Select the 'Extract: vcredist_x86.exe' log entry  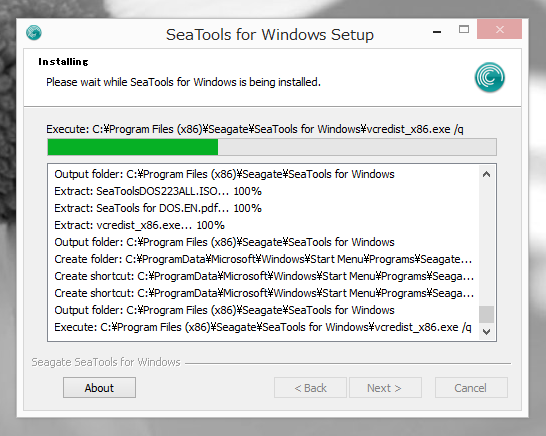pos(139,225)
